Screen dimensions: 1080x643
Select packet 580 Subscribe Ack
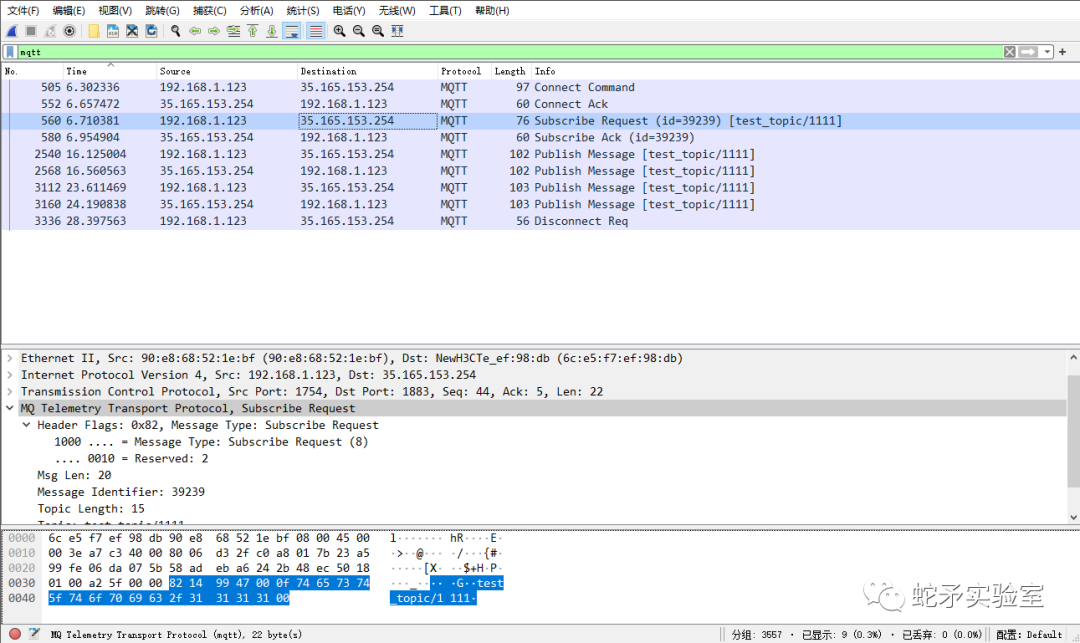[540, 138]
